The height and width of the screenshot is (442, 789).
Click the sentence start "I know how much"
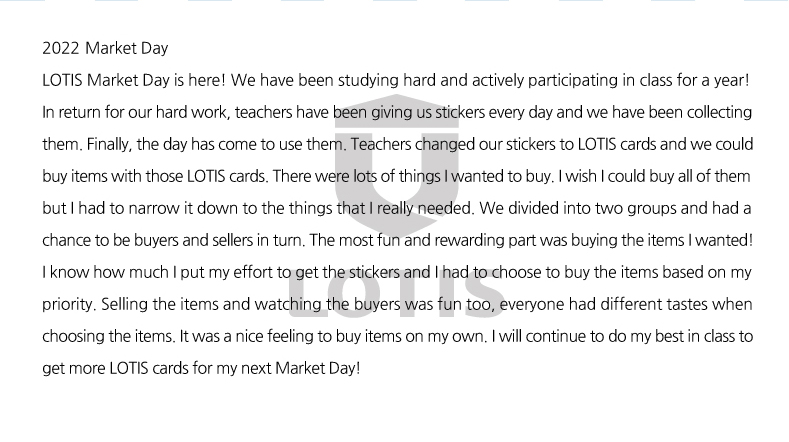105,272
